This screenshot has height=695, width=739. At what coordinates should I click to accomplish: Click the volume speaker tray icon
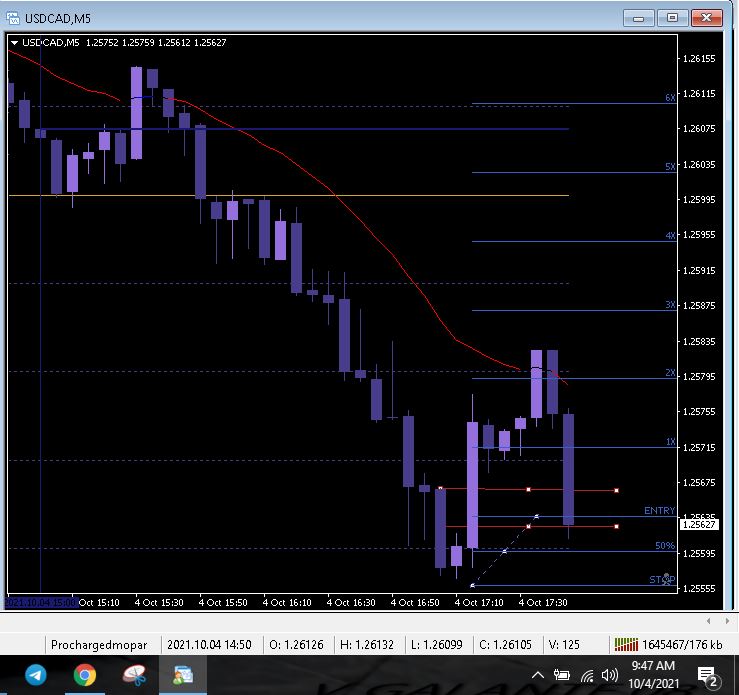(609, 675)
